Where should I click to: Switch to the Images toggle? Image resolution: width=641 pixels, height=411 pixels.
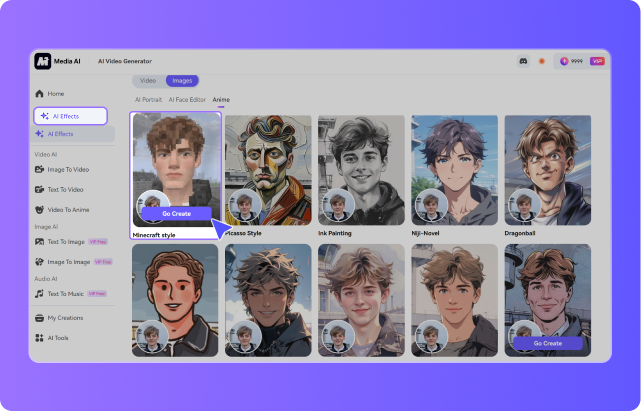coord(182,80)
